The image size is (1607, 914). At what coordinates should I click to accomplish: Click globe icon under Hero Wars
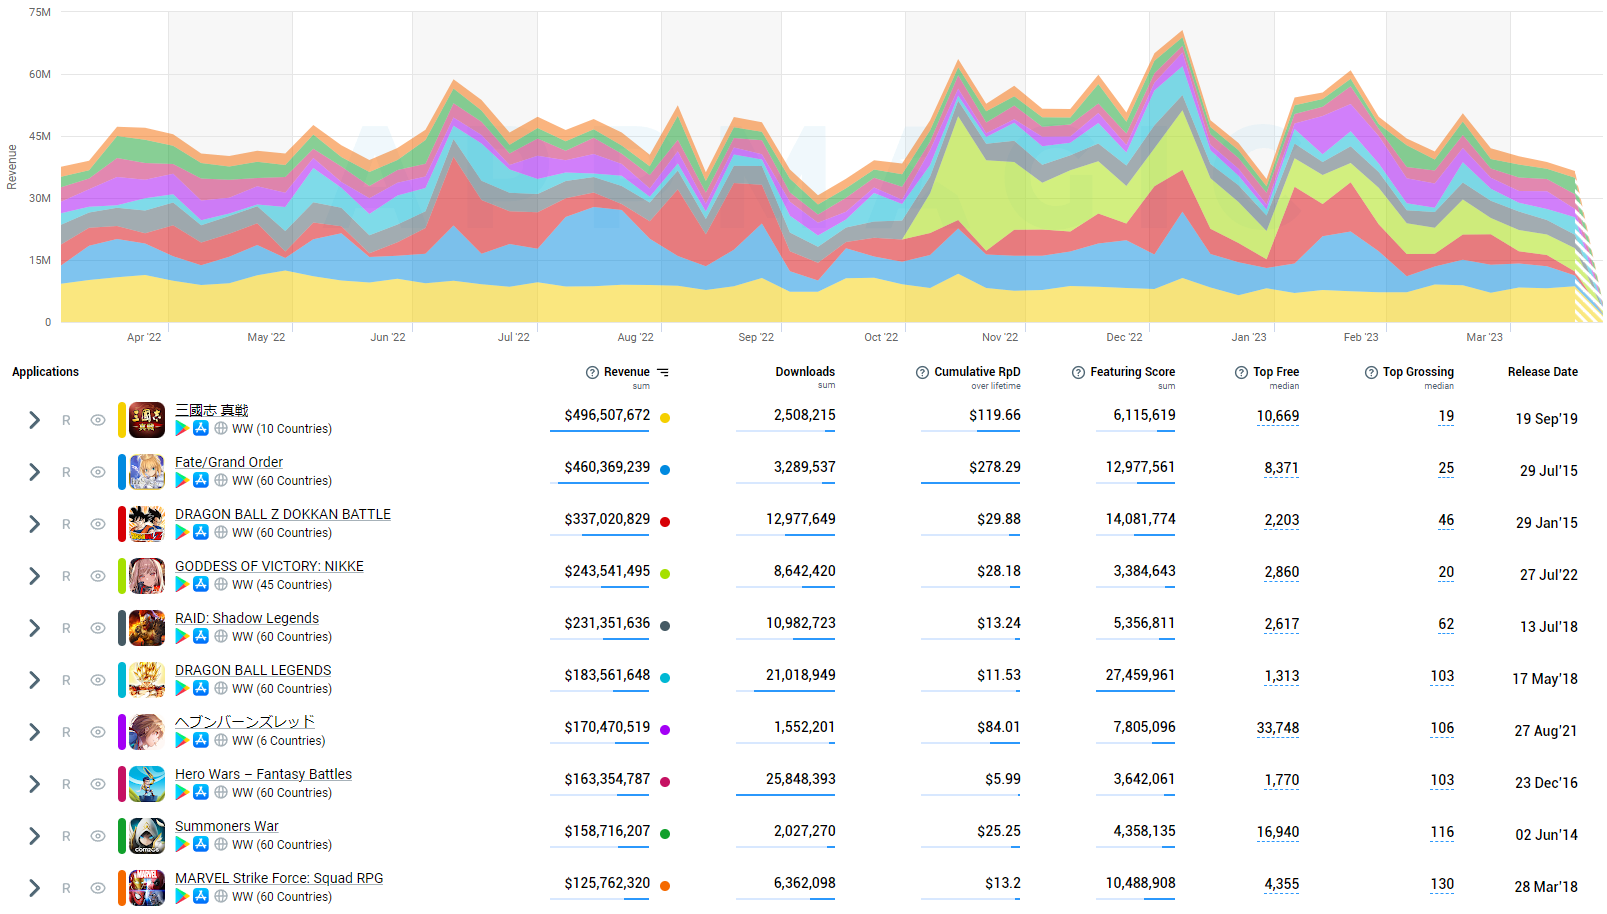click(x=221, y=792)
